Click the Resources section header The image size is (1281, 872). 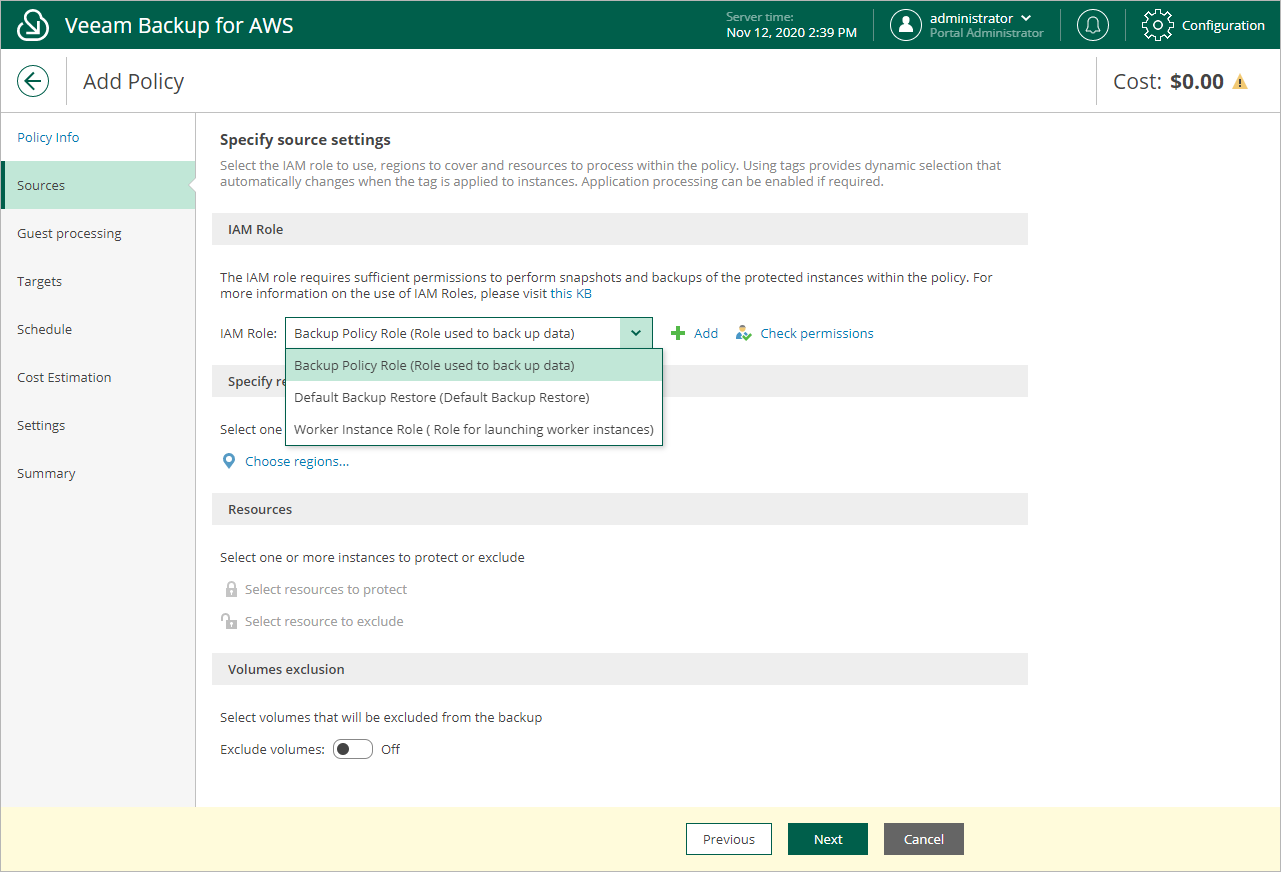click(x=620, y=509)
